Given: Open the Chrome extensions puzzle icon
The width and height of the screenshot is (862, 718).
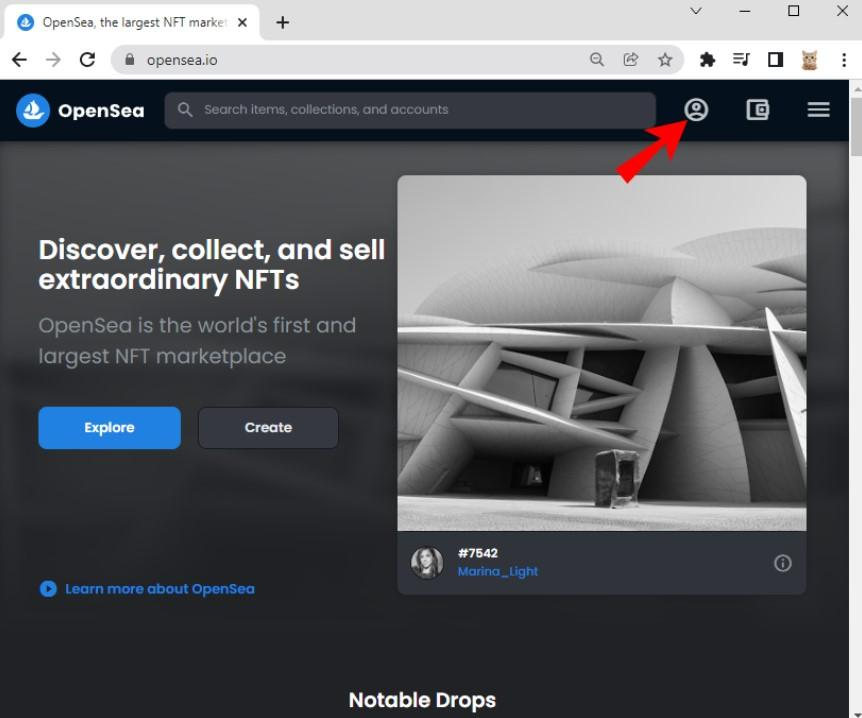Looking at the screenshot, I should (x=707, y=59).
